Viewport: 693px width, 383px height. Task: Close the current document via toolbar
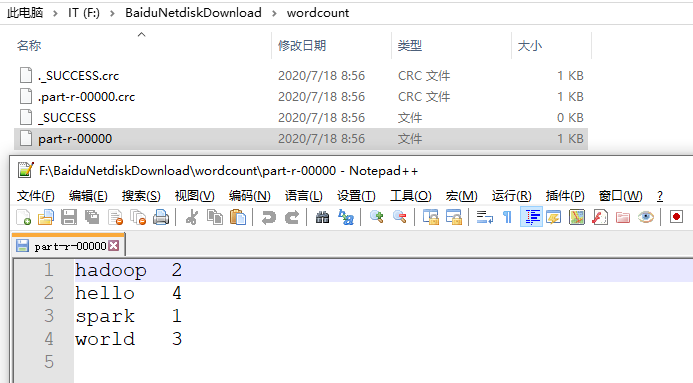(x=115, y=217)
